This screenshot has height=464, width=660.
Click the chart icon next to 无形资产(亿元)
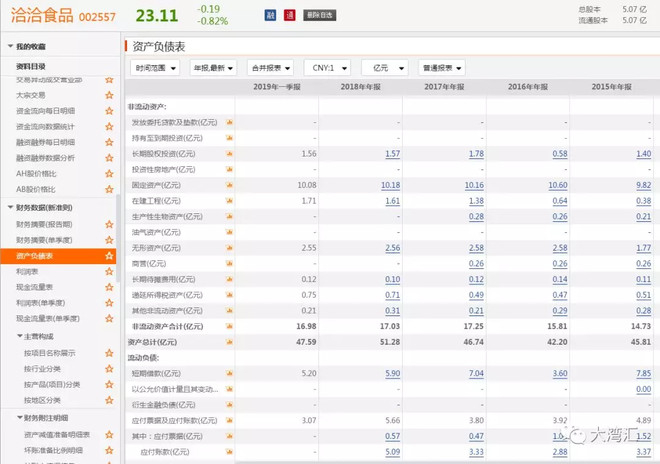tap(229, 248)
